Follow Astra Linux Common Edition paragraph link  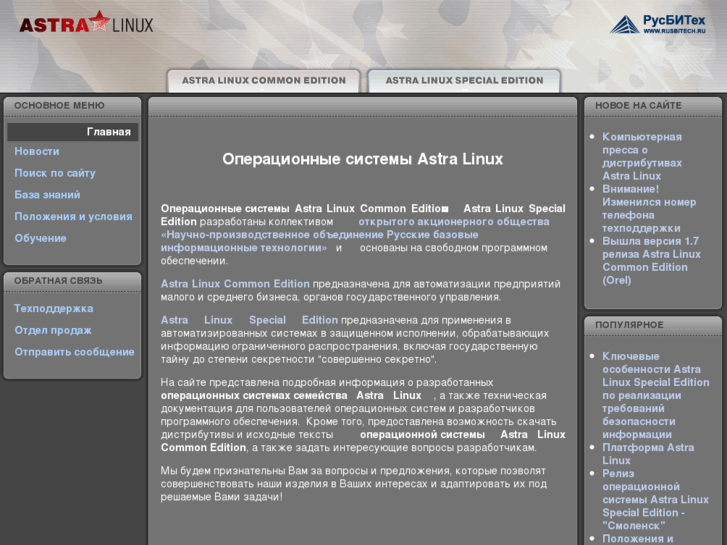[x=235, y=284]
